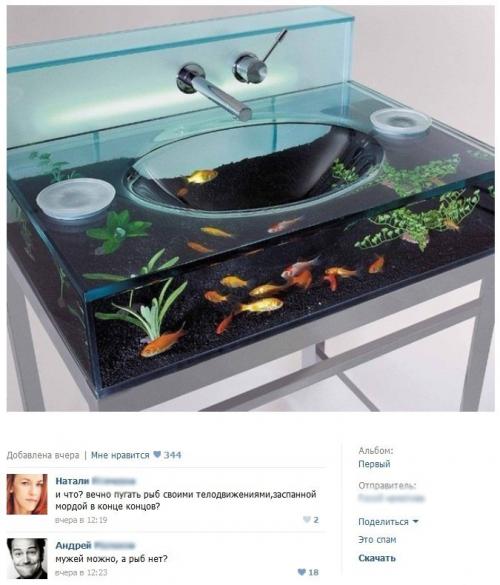Open Андрей's profile name link

click(95, 545)
